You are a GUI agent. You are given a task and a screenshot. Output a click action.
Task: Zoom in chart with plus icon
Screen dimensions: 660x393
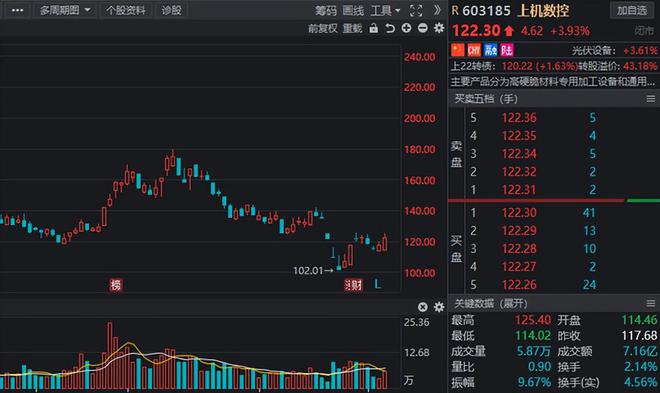[406, 28]
